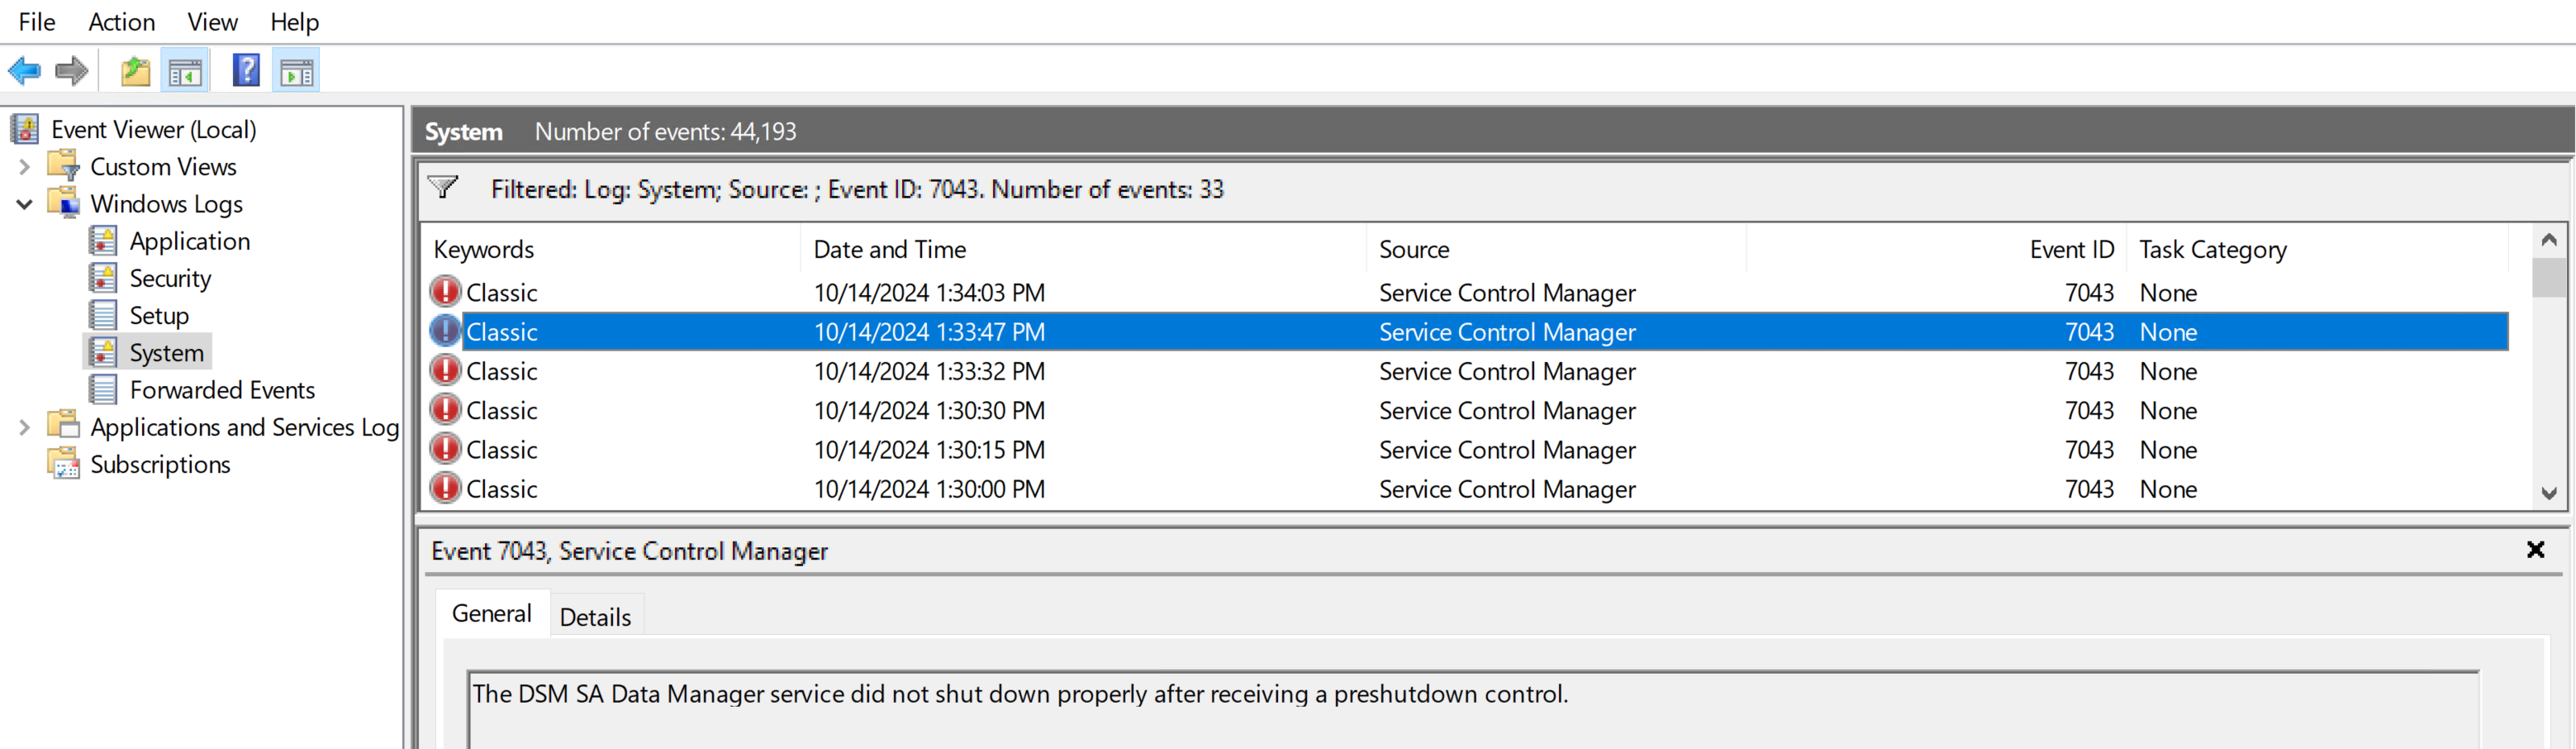Switch to the Details tab
Viewport: 2576px width, 749px height.
[595, 616]
